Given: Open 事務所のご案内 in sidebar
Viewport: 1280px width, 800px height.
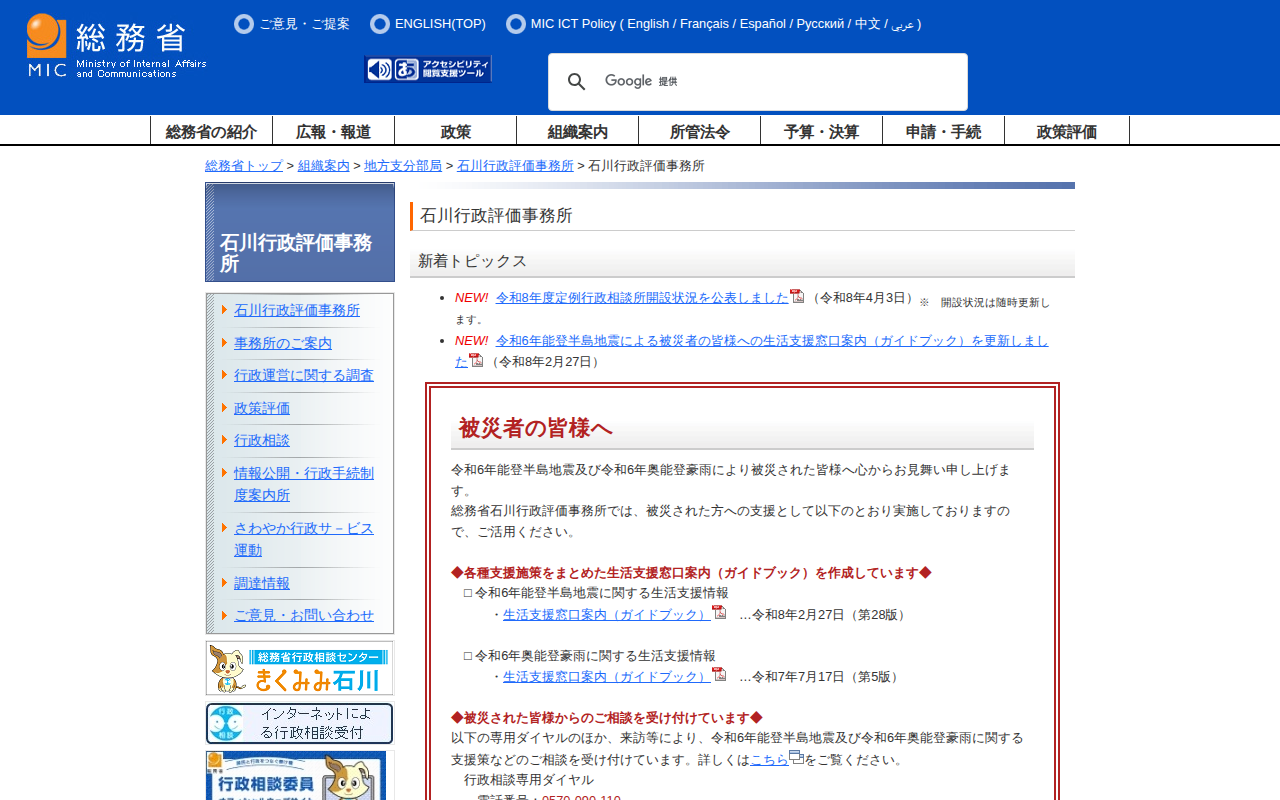Looking at the screenshot, I should (283, 343).
